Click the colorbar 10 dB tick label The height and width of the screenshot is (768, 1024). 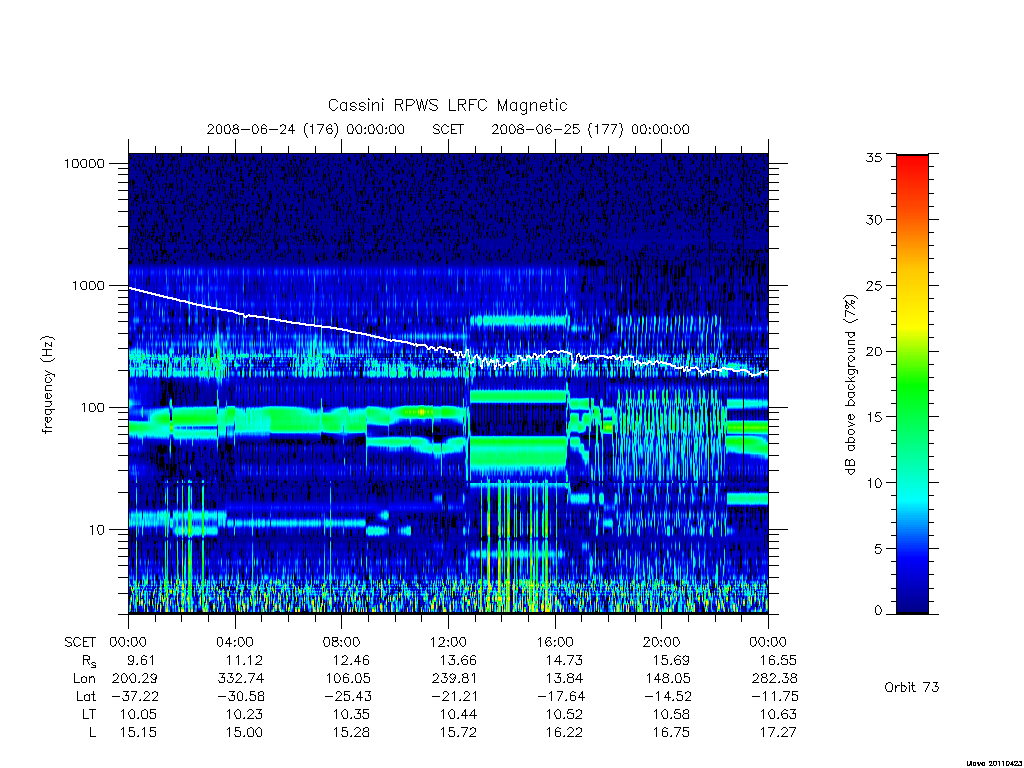tap(874, 483)
